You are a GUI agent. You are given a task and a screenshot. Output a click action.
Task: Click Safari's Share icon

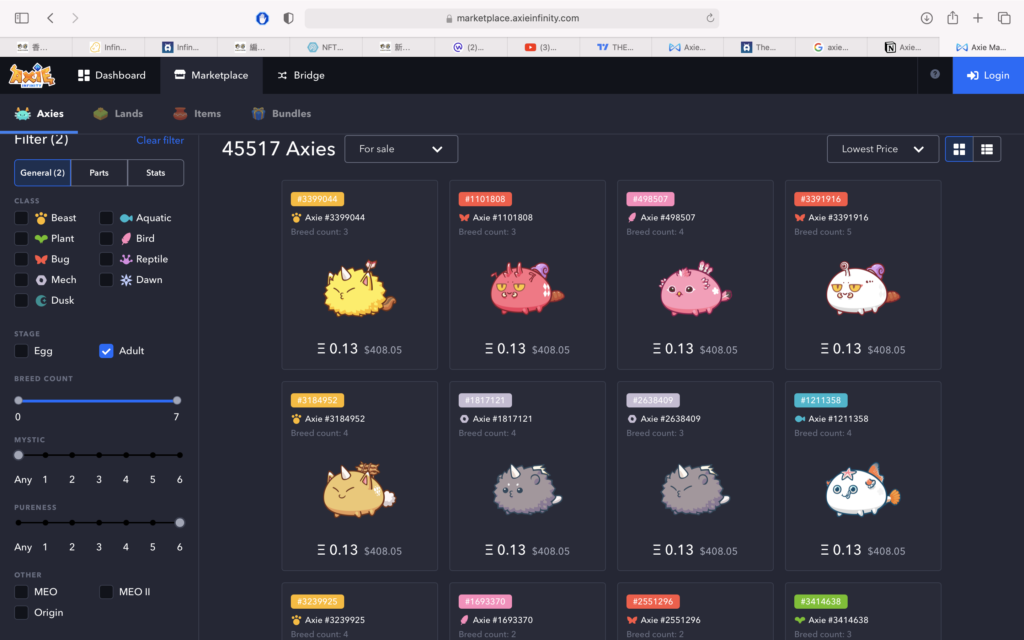(952, 18)
